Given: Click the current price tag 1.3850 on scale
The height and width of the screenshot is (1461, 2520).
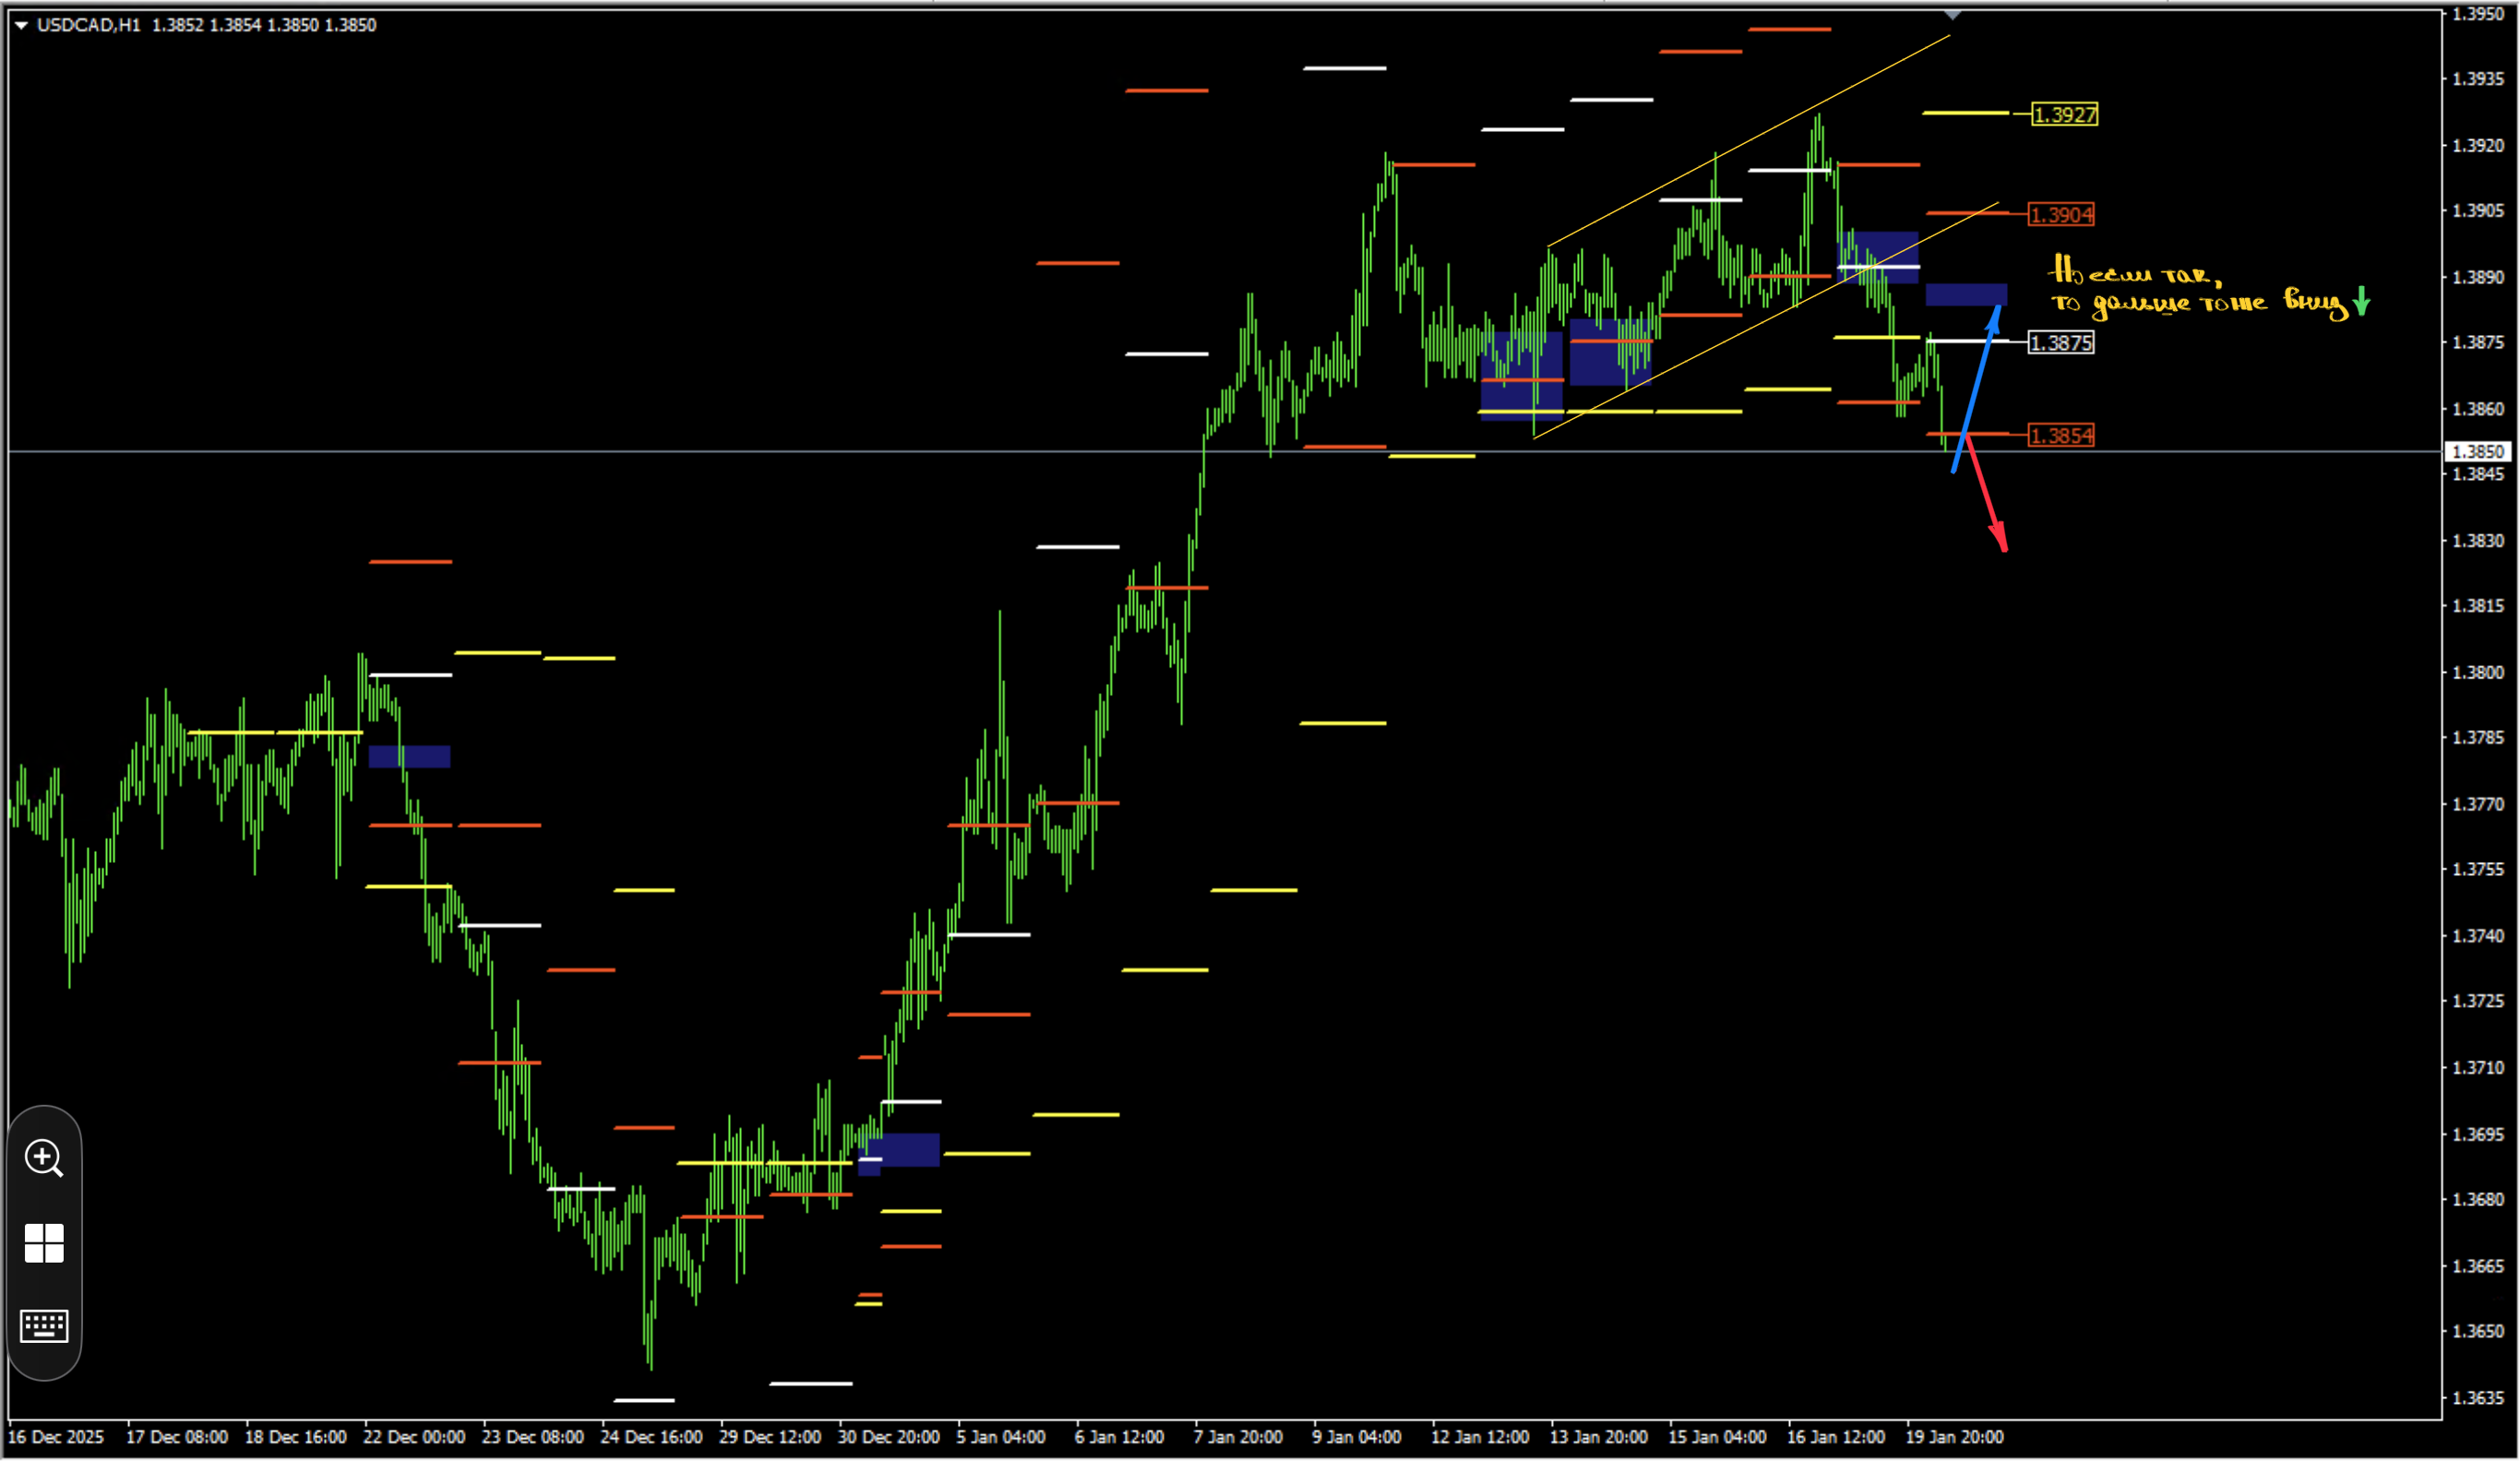Looking at the screenshot, I should point(2477,452).
